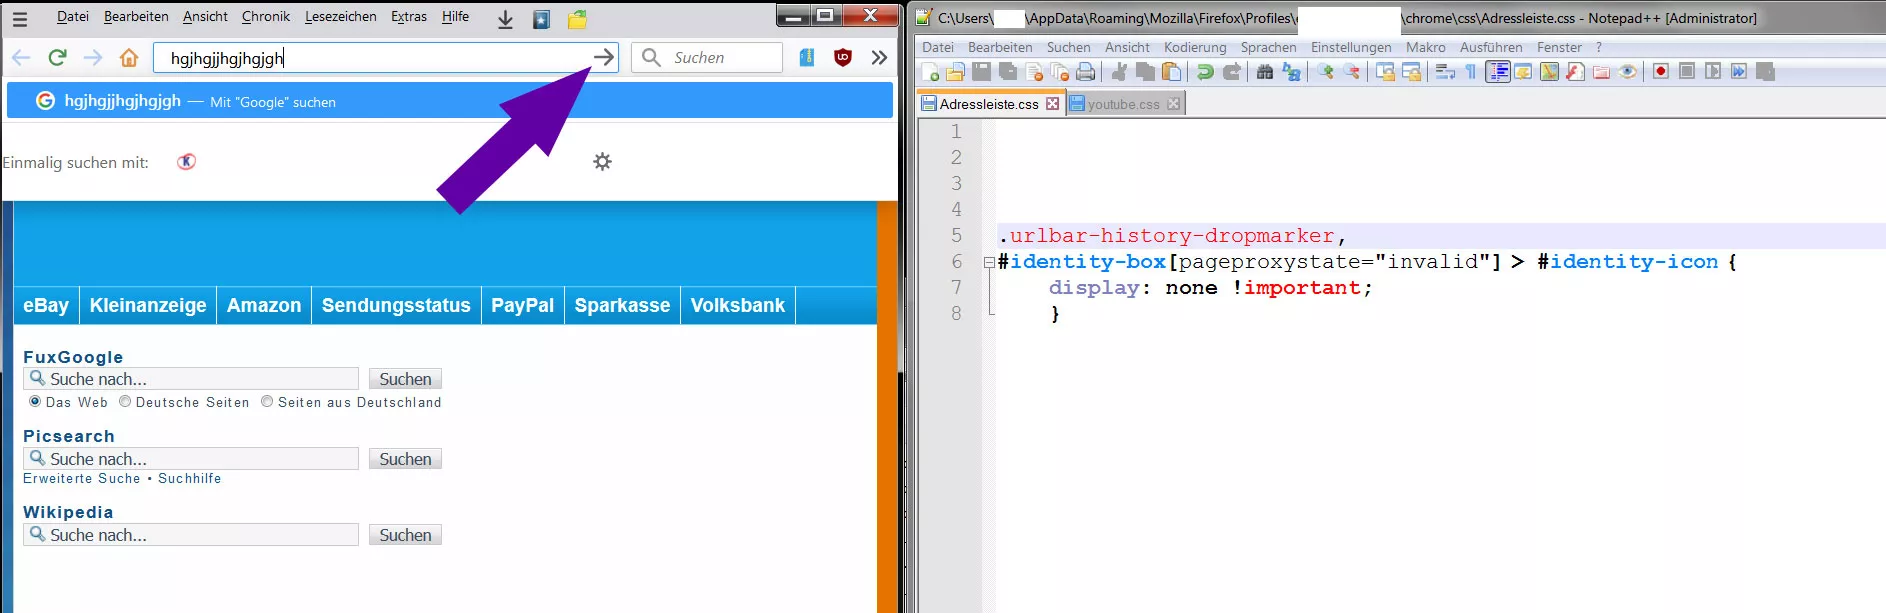Toggle synchronized horizontal scrolling
Screen dimensions: 1886x613
coord(1412,72)
